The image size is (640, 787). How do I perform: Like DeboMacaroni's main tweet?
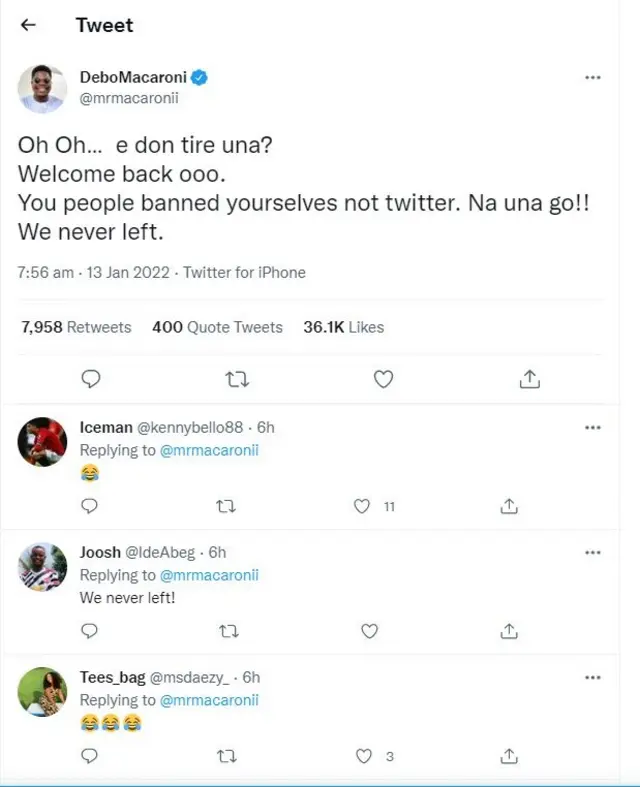pyautogui.click(x=383, y=379)
